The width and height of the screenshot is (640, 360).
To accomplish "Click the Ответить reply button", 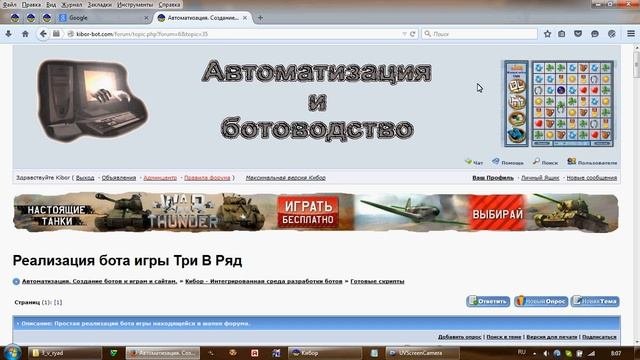I will pyautogui.click(x=488, y=301).
